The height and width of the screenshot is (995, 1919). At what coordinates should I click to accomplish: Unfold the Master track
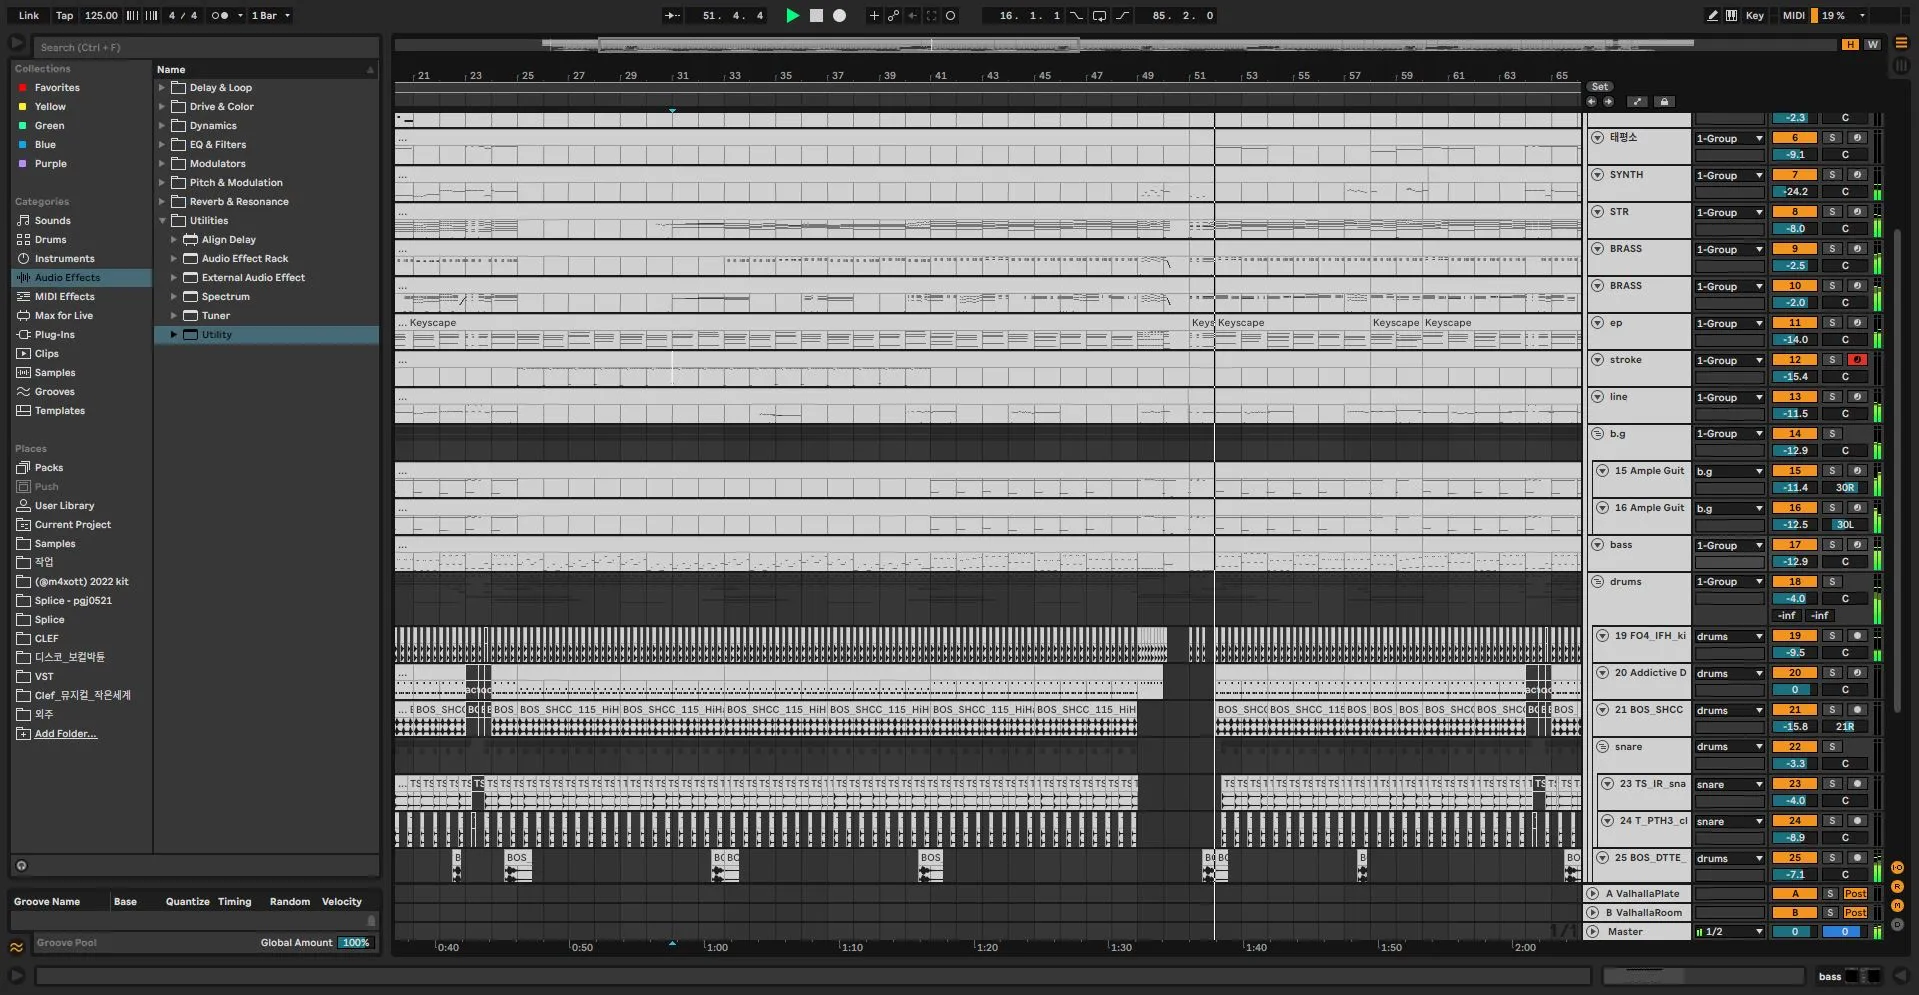(x=1592, y=932)
